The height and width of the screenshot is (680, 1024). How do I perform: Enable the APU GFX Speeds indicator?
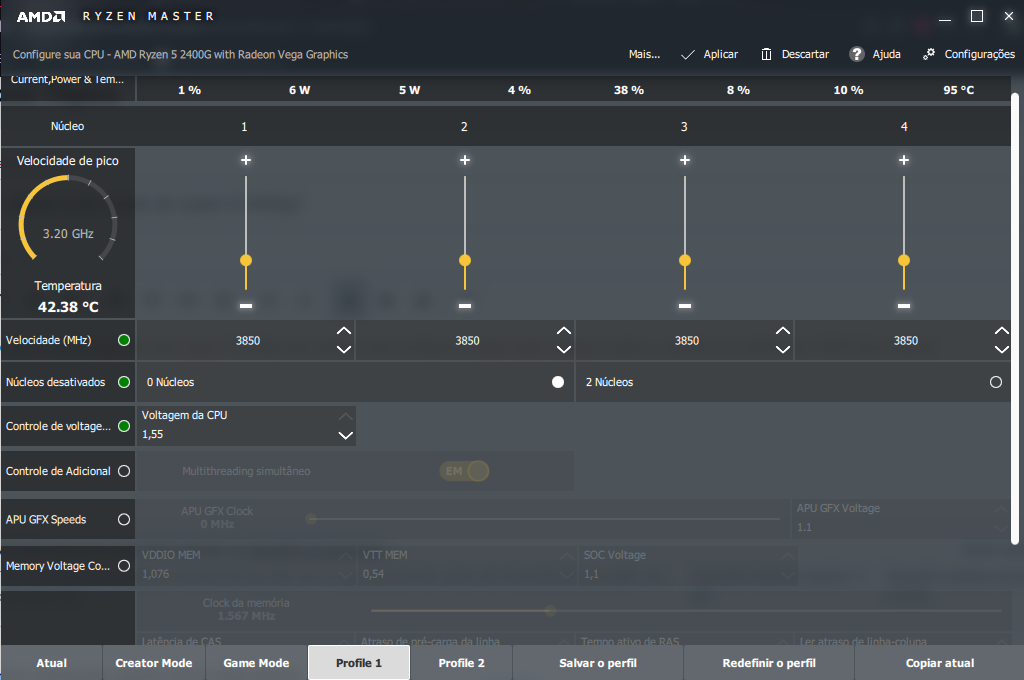click(124, 519)
